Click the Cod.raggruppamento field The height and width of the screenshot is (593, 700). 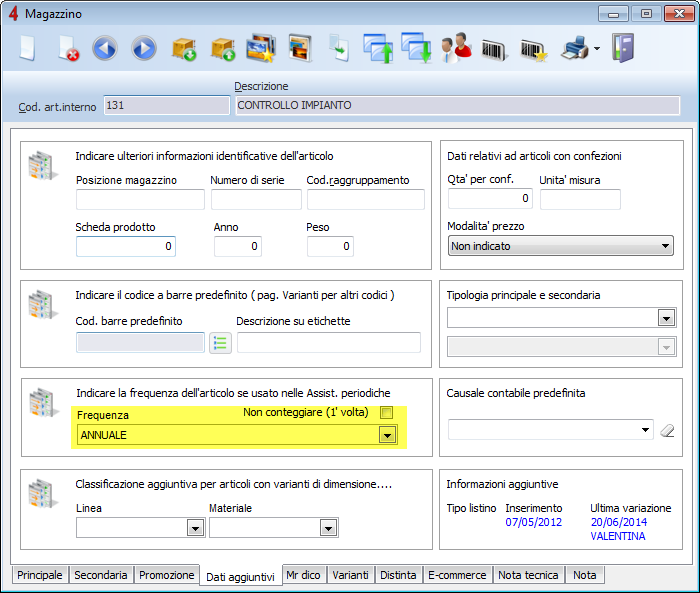click(x=366, y=200)
